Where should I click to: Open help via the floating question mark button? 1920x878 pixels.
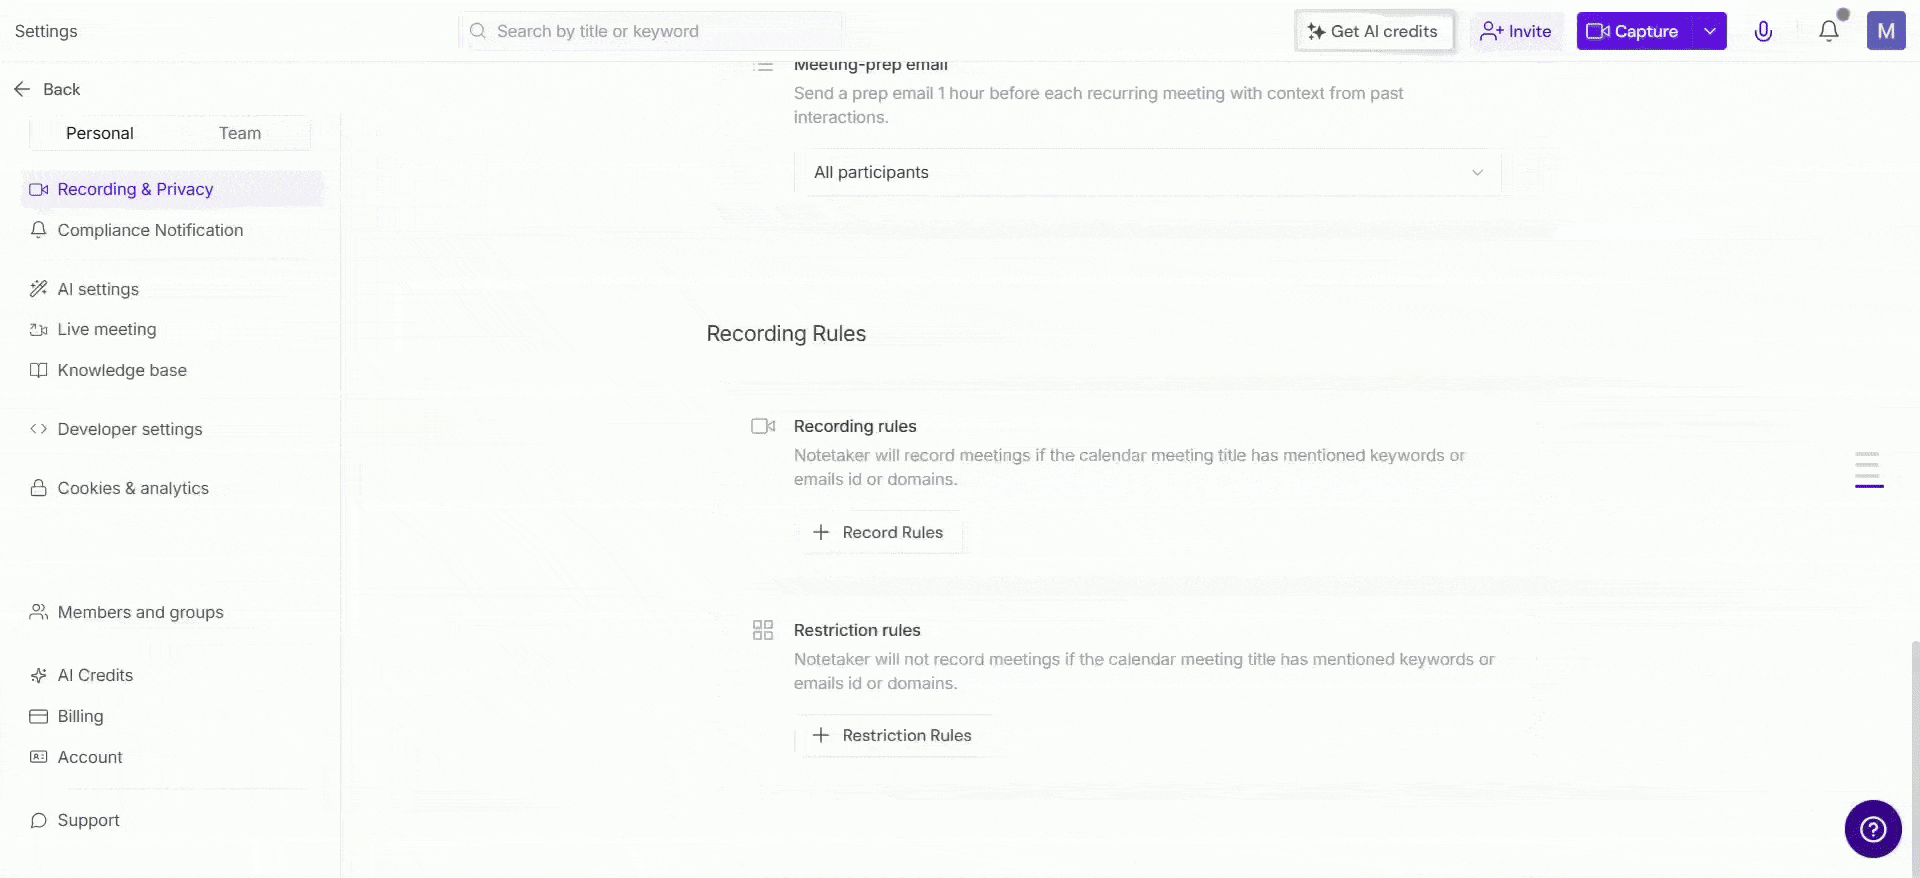pyautogui.click(x=1873, y=828)
